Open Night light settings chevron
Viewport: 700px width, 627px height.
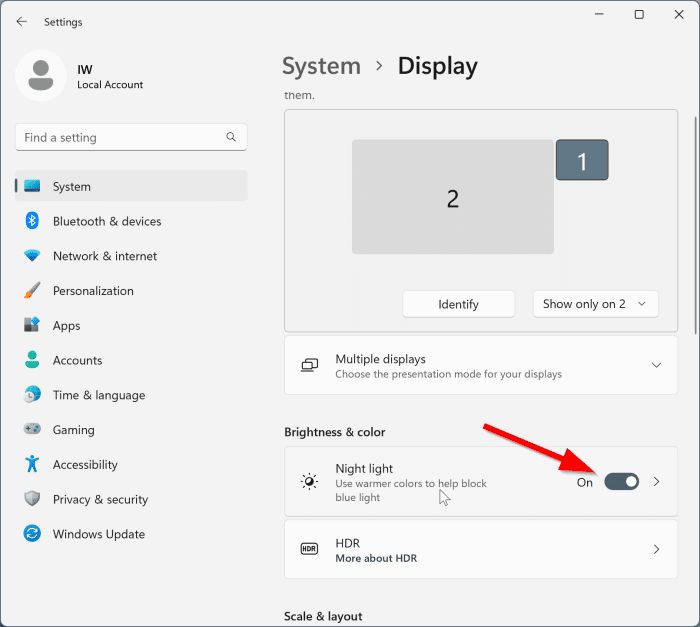coord(656,482)
